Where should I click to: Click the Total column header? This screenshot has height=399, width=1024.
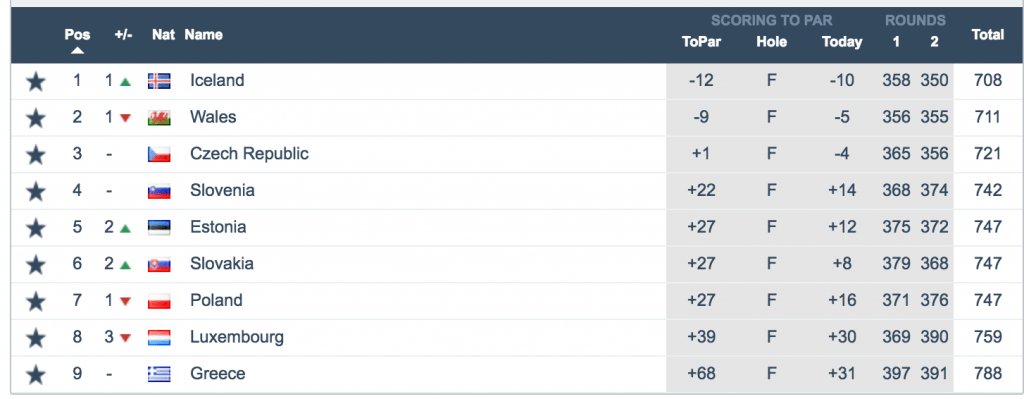coord(987,35)
